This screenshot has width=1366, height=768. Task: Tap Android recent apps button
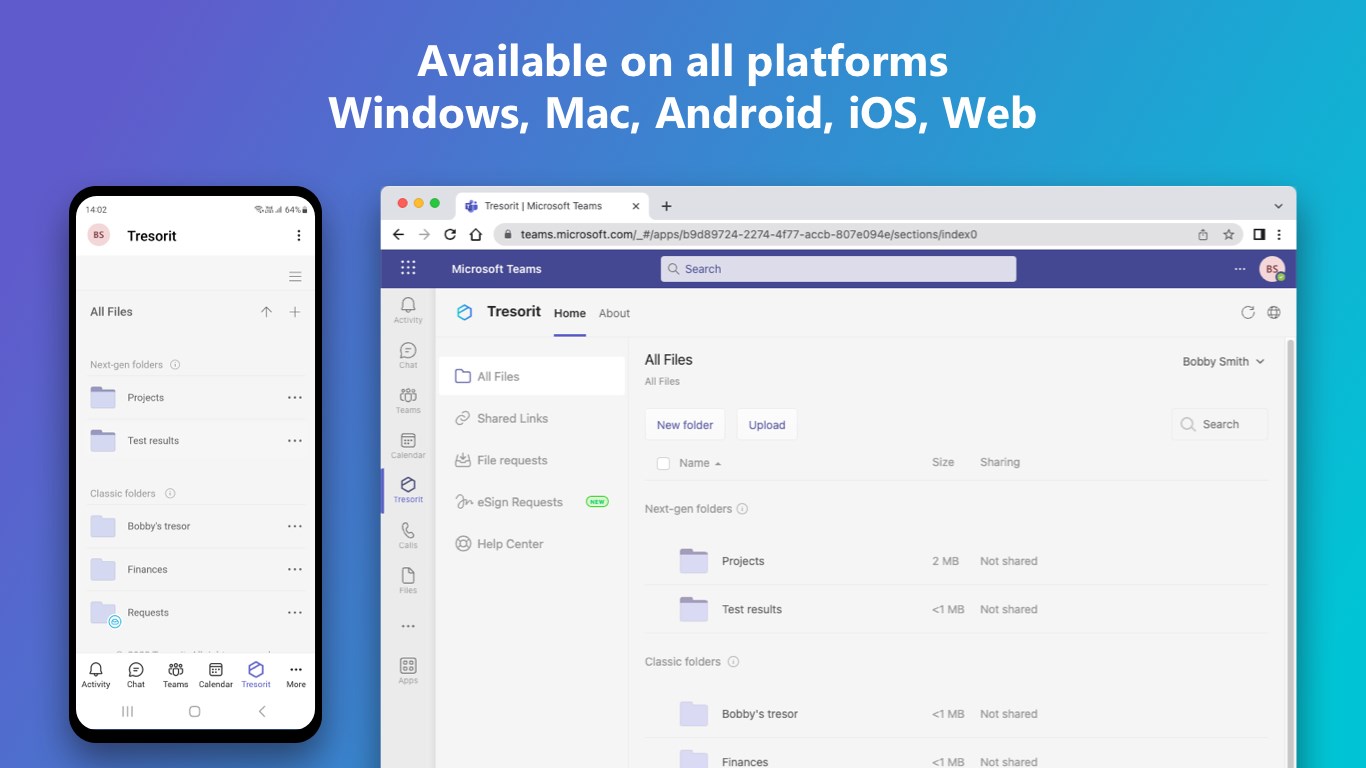coord(128,712)
